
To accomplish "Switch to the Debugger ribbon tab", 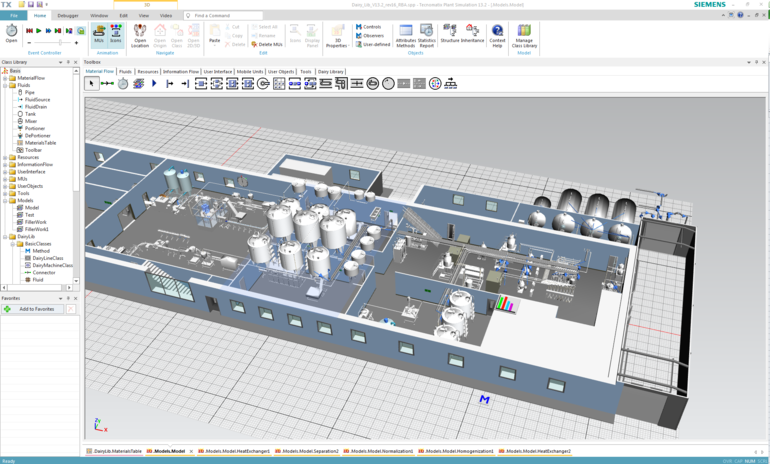I will point(68,16).
